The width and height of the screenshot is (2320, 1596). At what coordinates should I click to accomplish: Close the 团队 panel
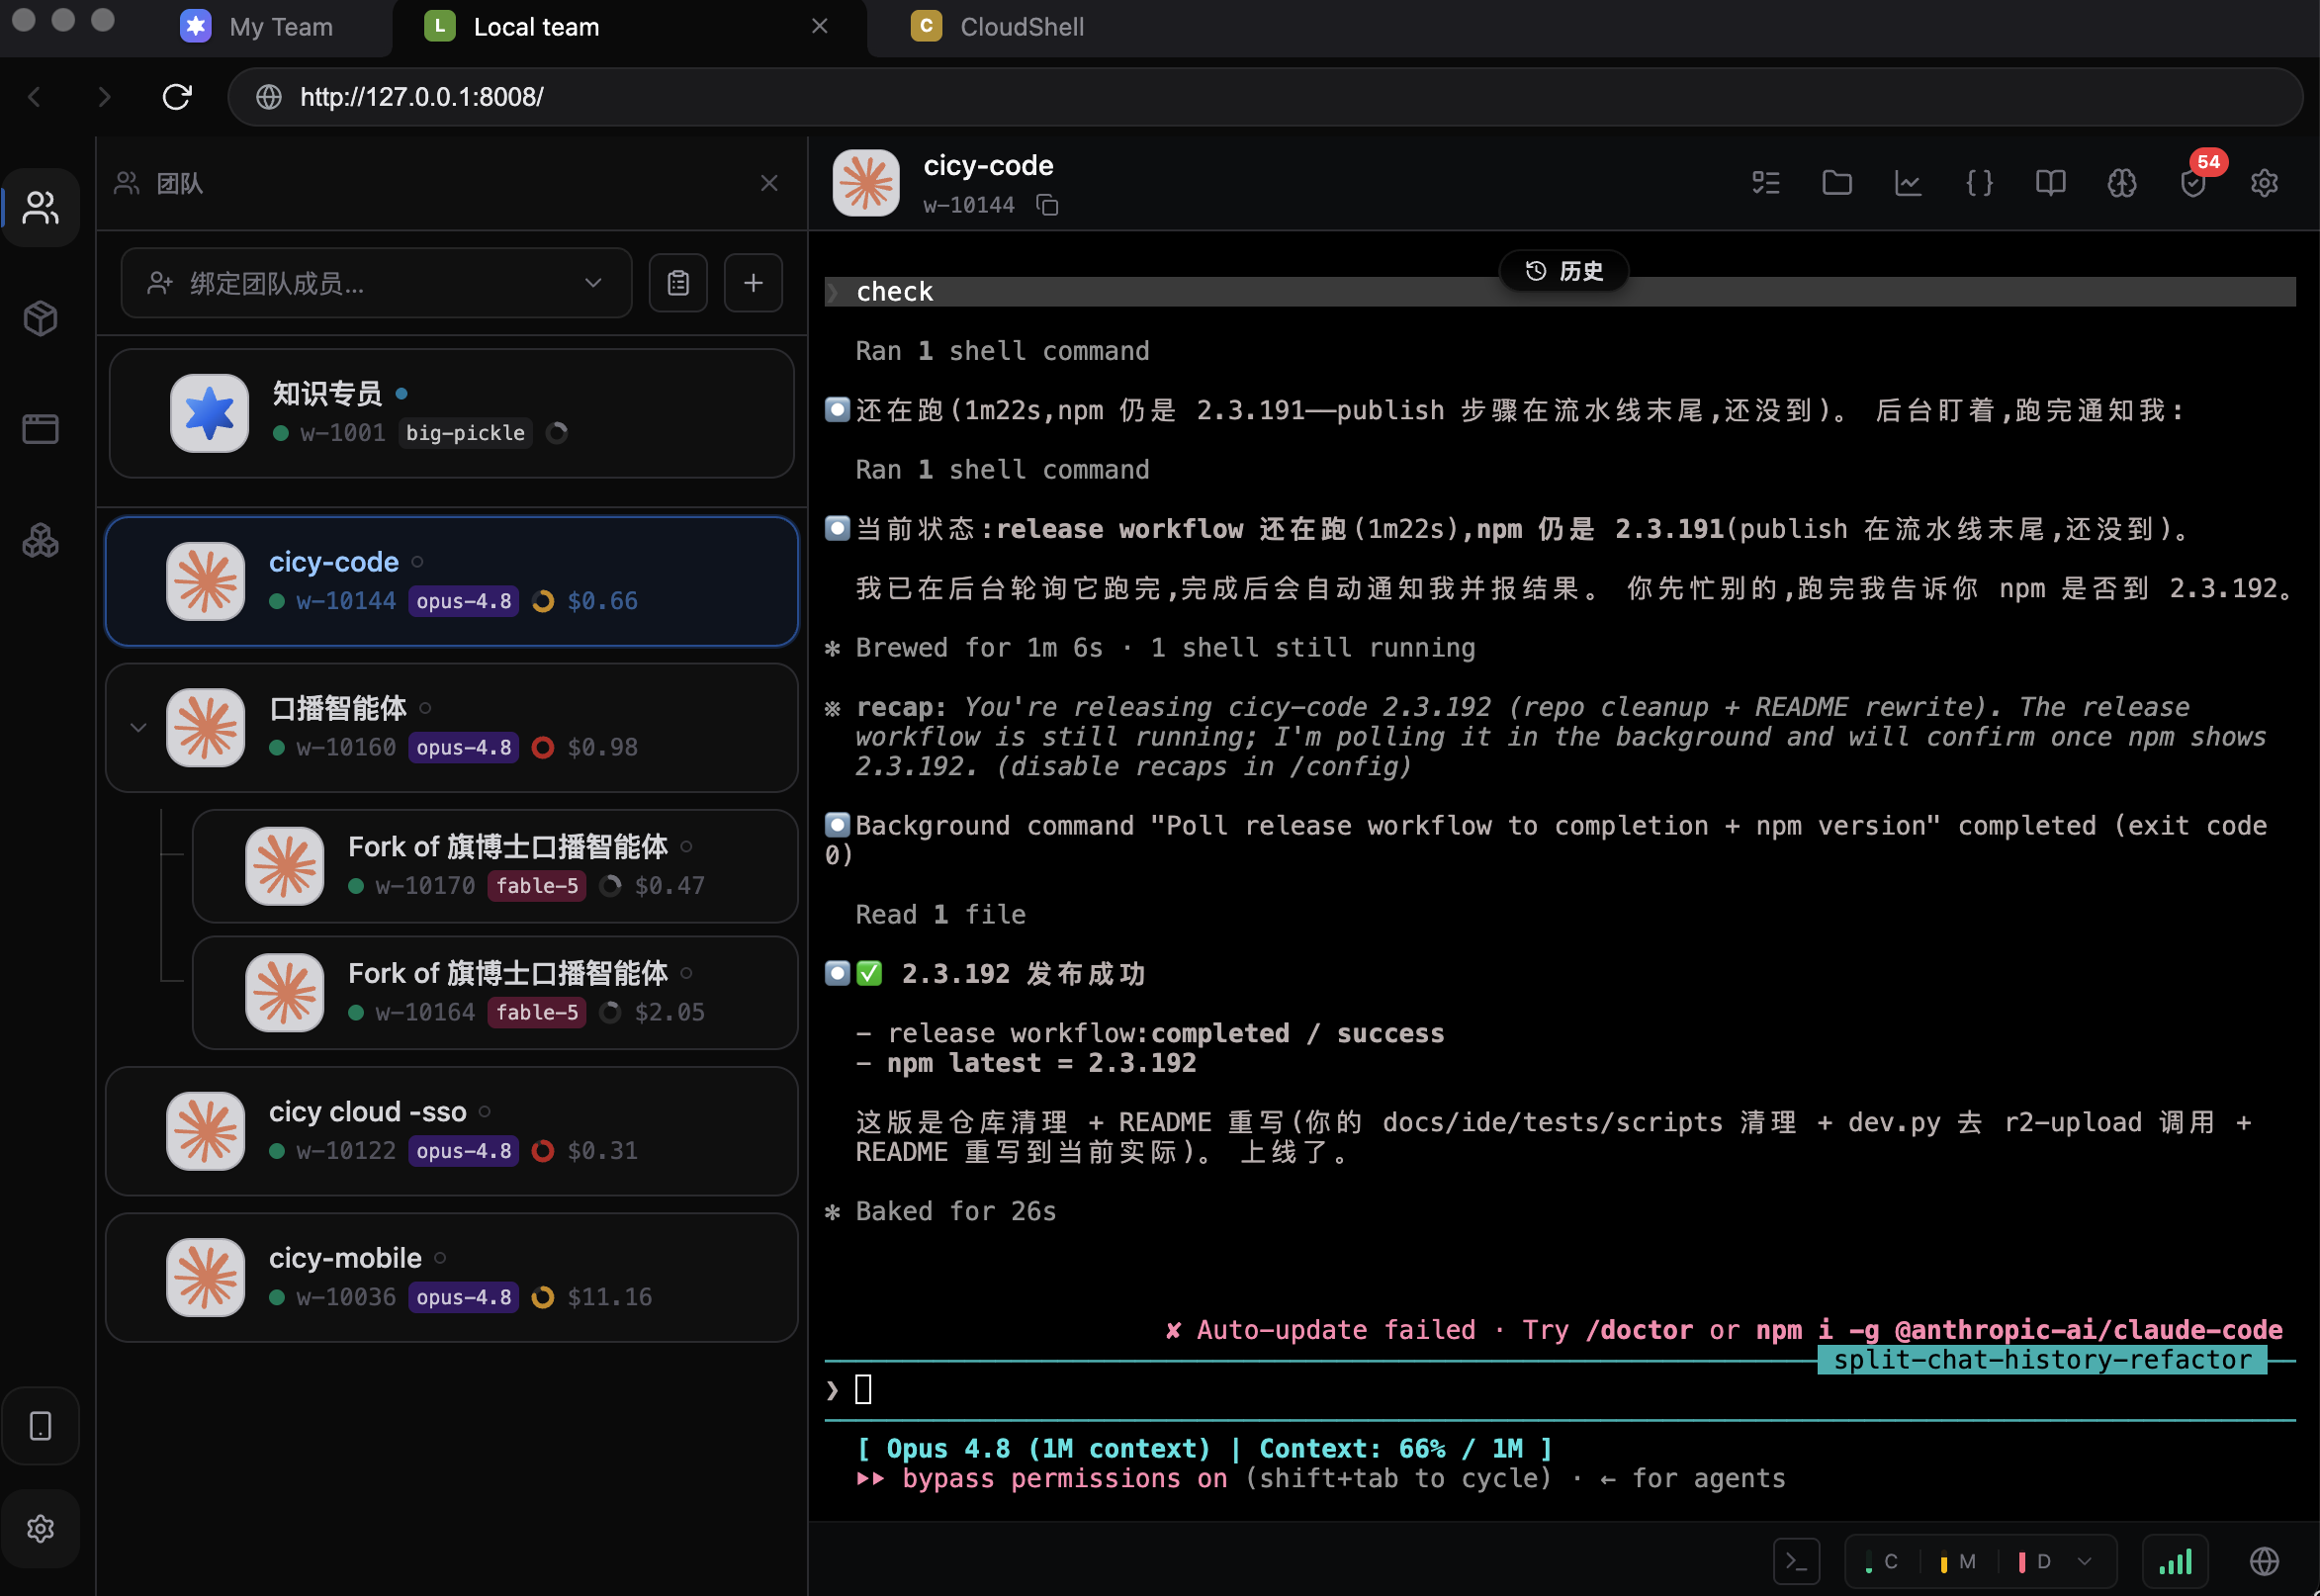point(769,183)
